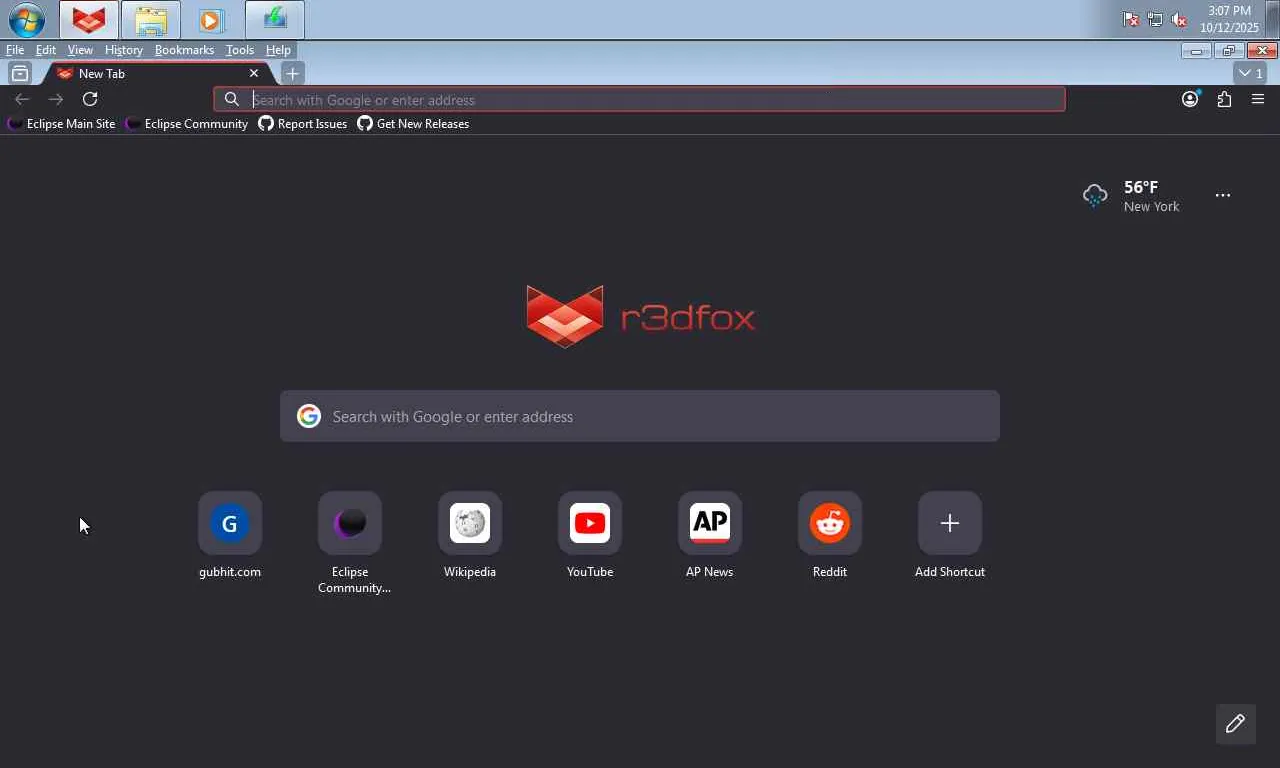Click the Action Center flag tray icon
Image resolution: width=1280 pixels, height=768 pixels.
(1131, 19)
